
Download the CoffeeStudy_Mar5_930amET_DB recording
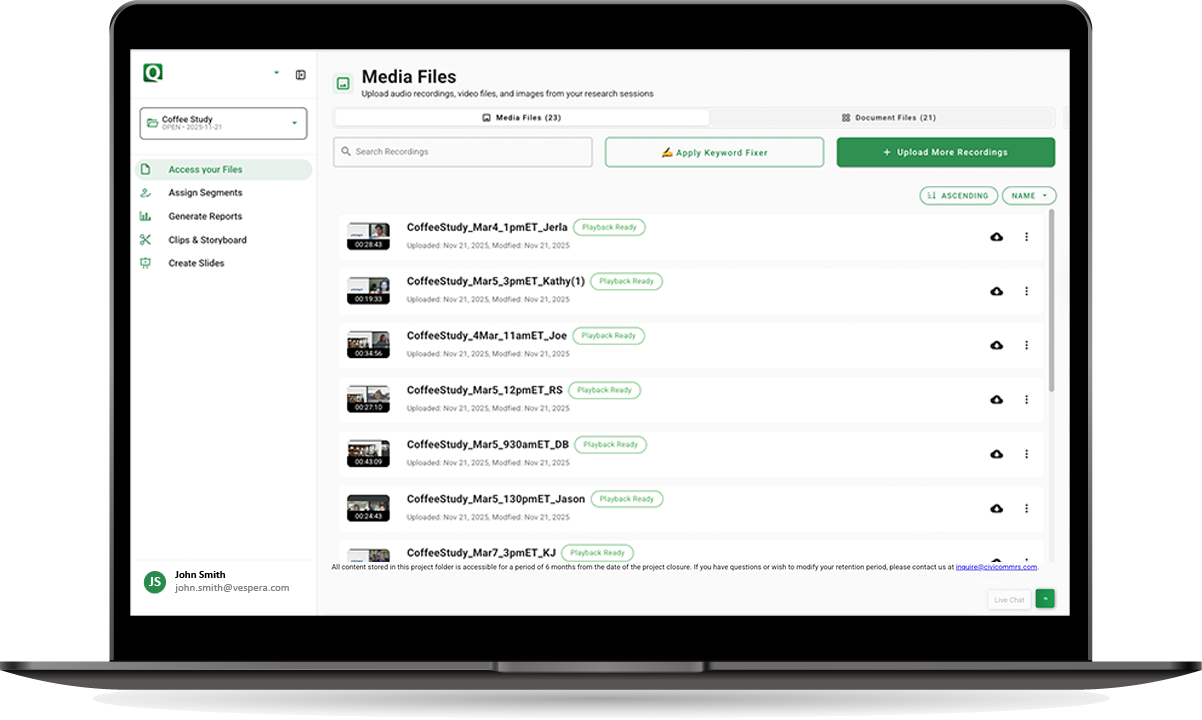996,454
